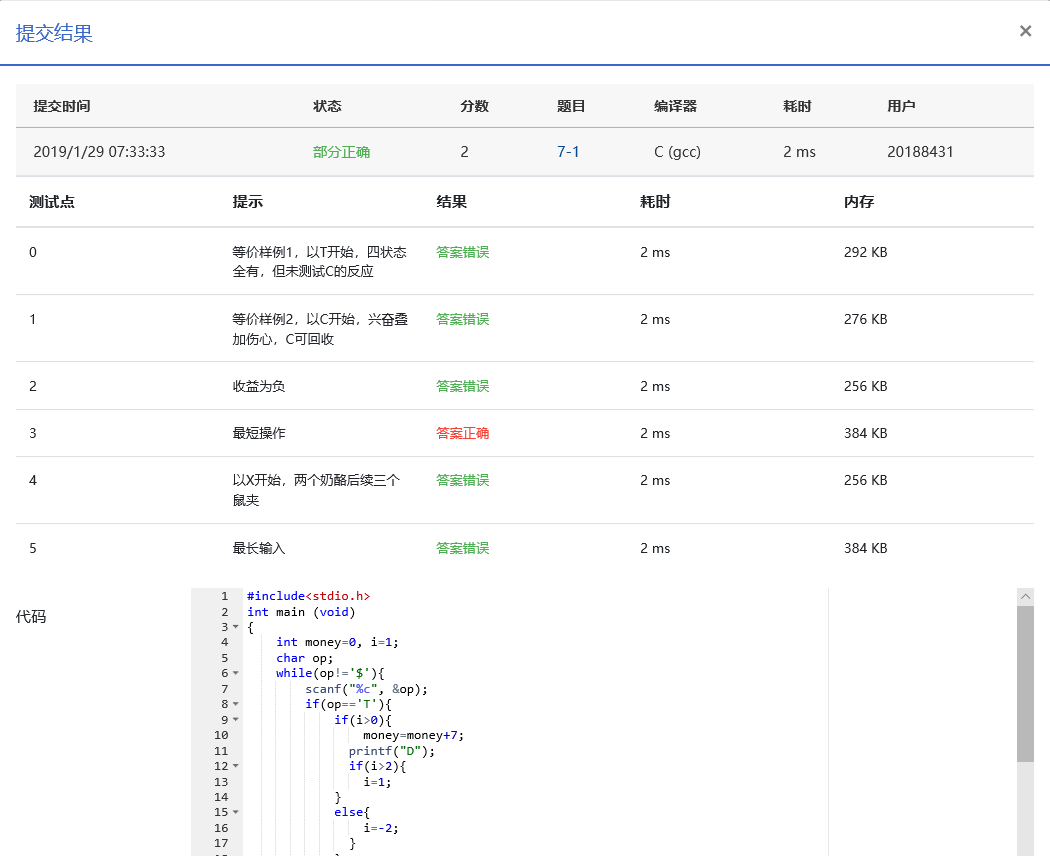Click the 提示 header
The width and height of the screenshot is (1050, 856).
click(248, 202)
